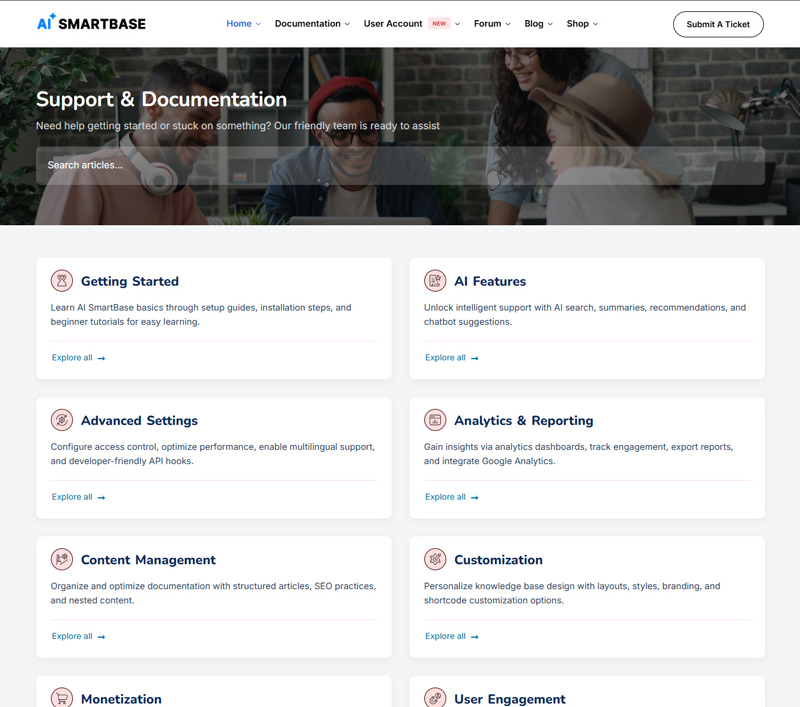Click the Getting Started category icon
The height and width of the screenshot is (707, 800).
(x=62, y=281)
